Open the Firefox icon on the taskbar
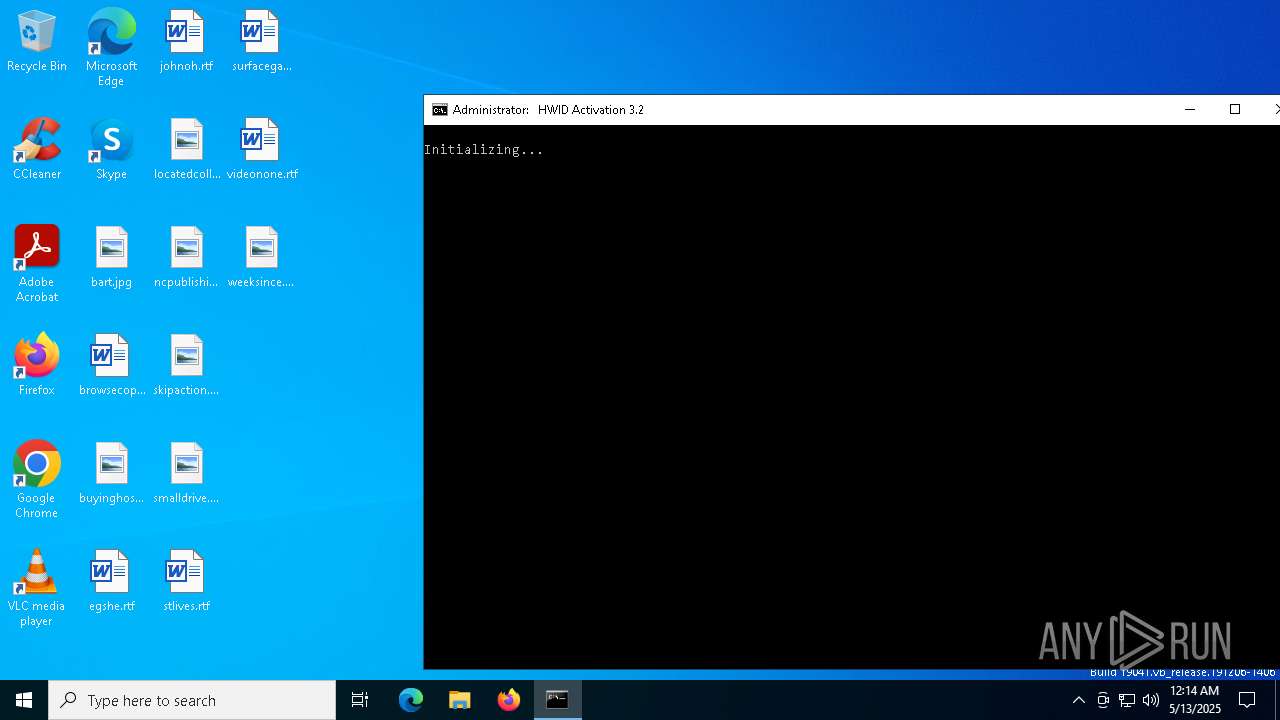Screen dimensions: 1280x720 pos(509,700)
